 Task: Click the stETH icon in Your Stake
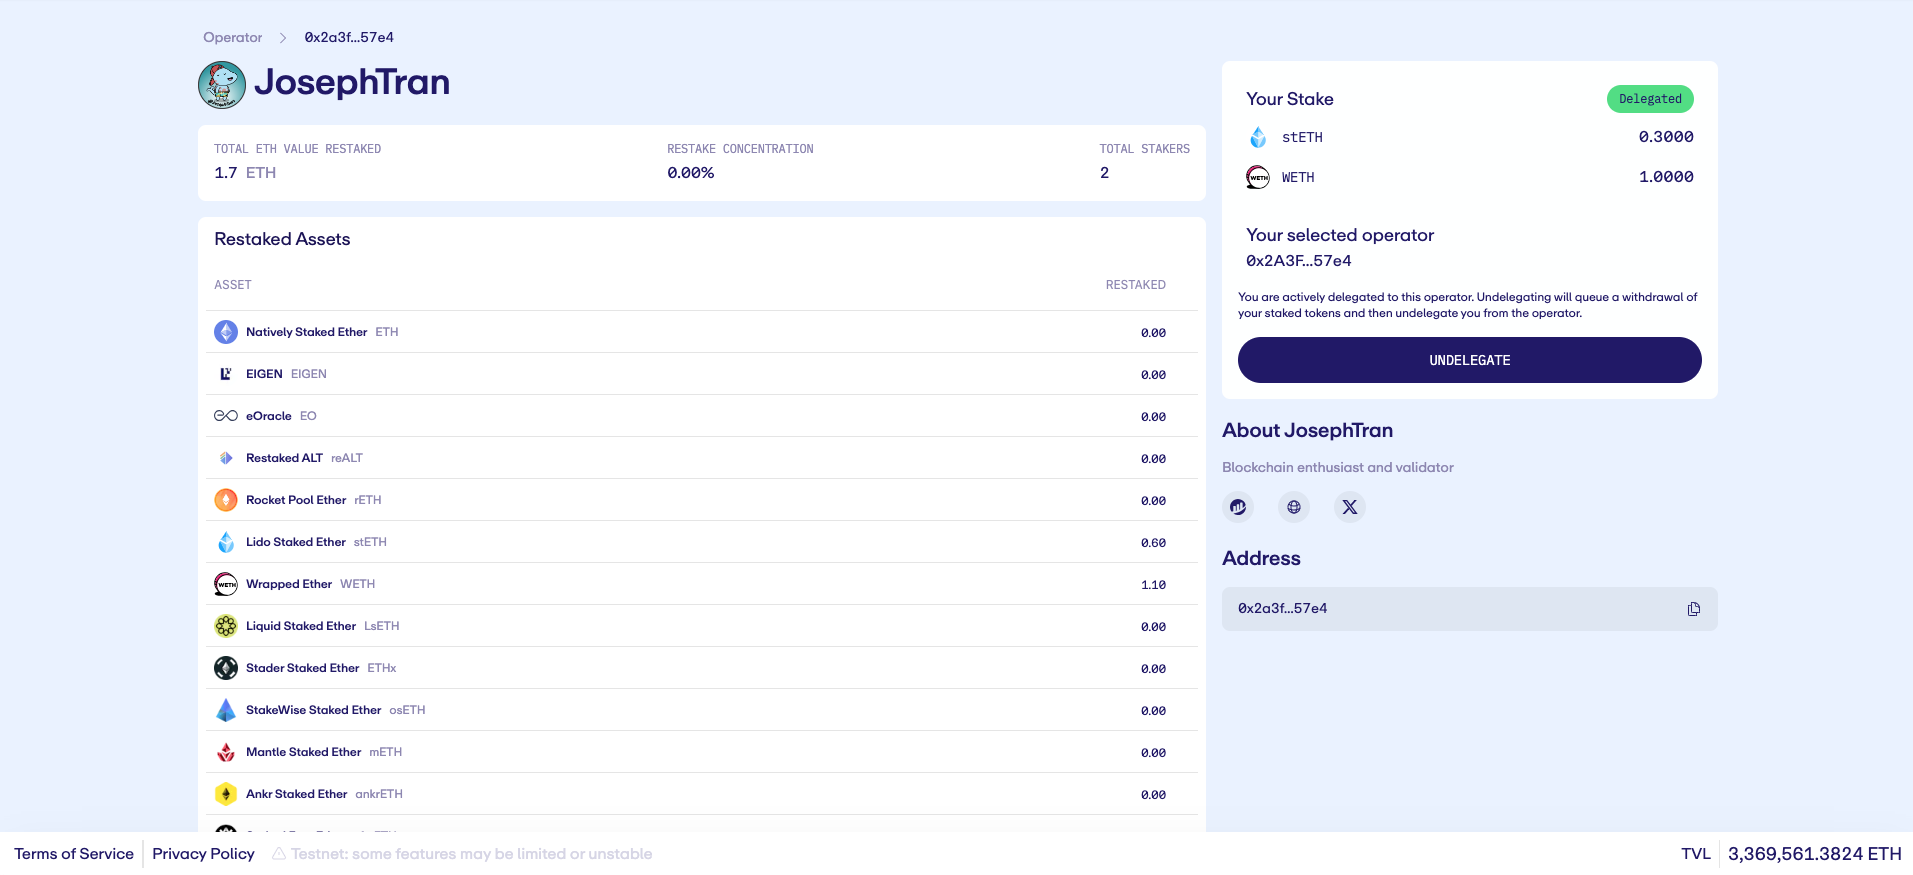pyautogui.click(x=1258, y=137)
